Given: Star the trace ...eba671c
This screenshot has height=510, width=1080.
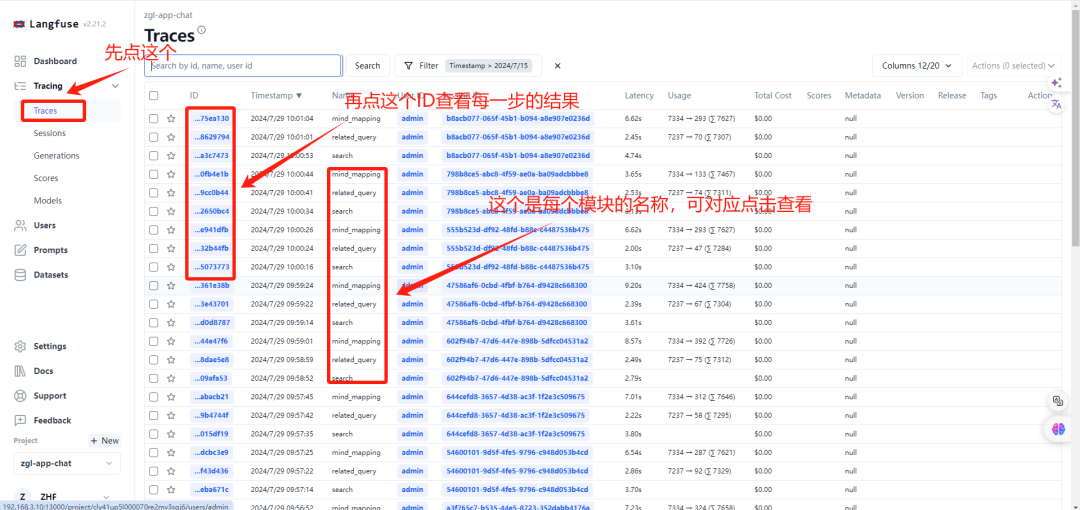Looking at the screenshot, I should [x=171, y=490].
